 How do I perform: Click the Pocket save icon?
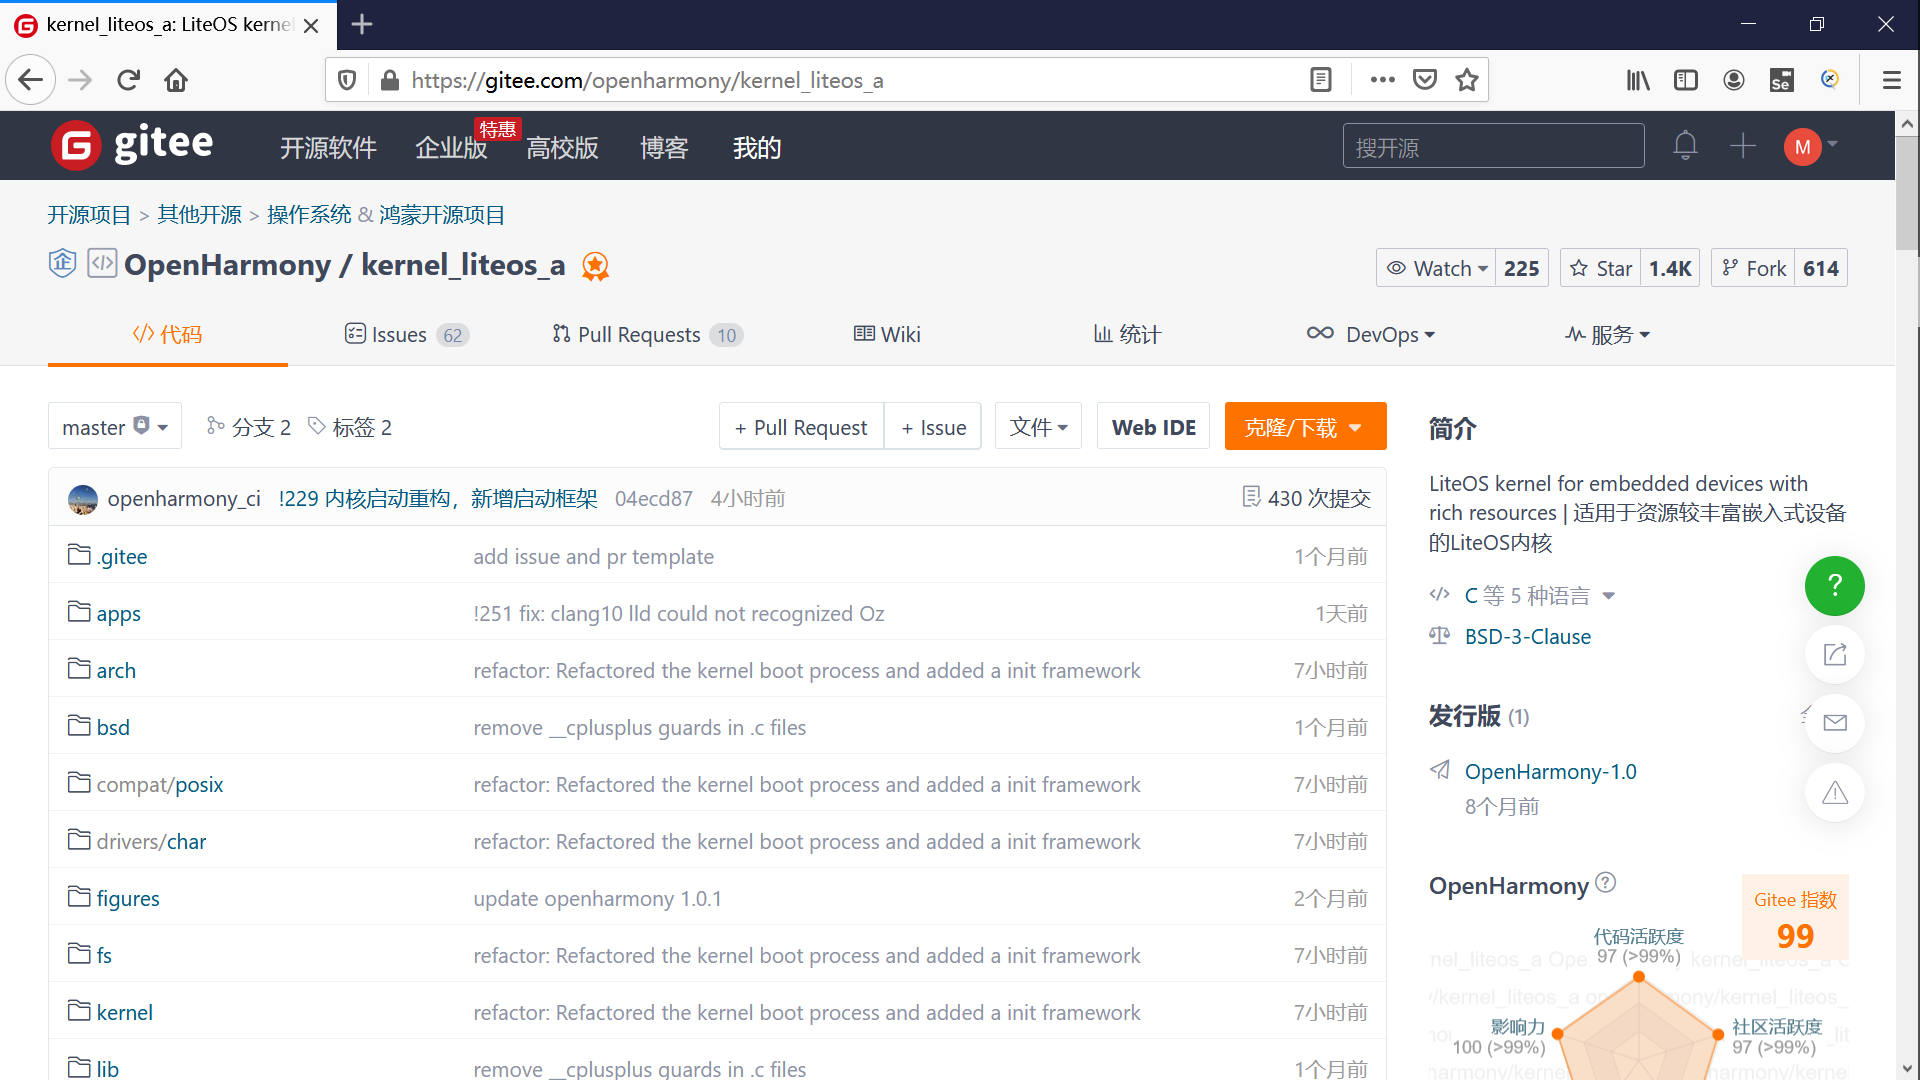tap(1424, 80)
